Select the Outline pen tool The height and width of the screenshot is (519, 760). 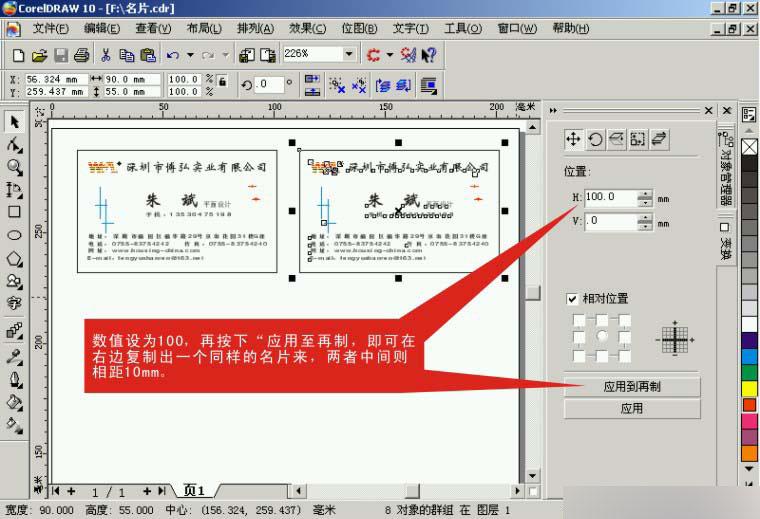[x=15, y=379]
